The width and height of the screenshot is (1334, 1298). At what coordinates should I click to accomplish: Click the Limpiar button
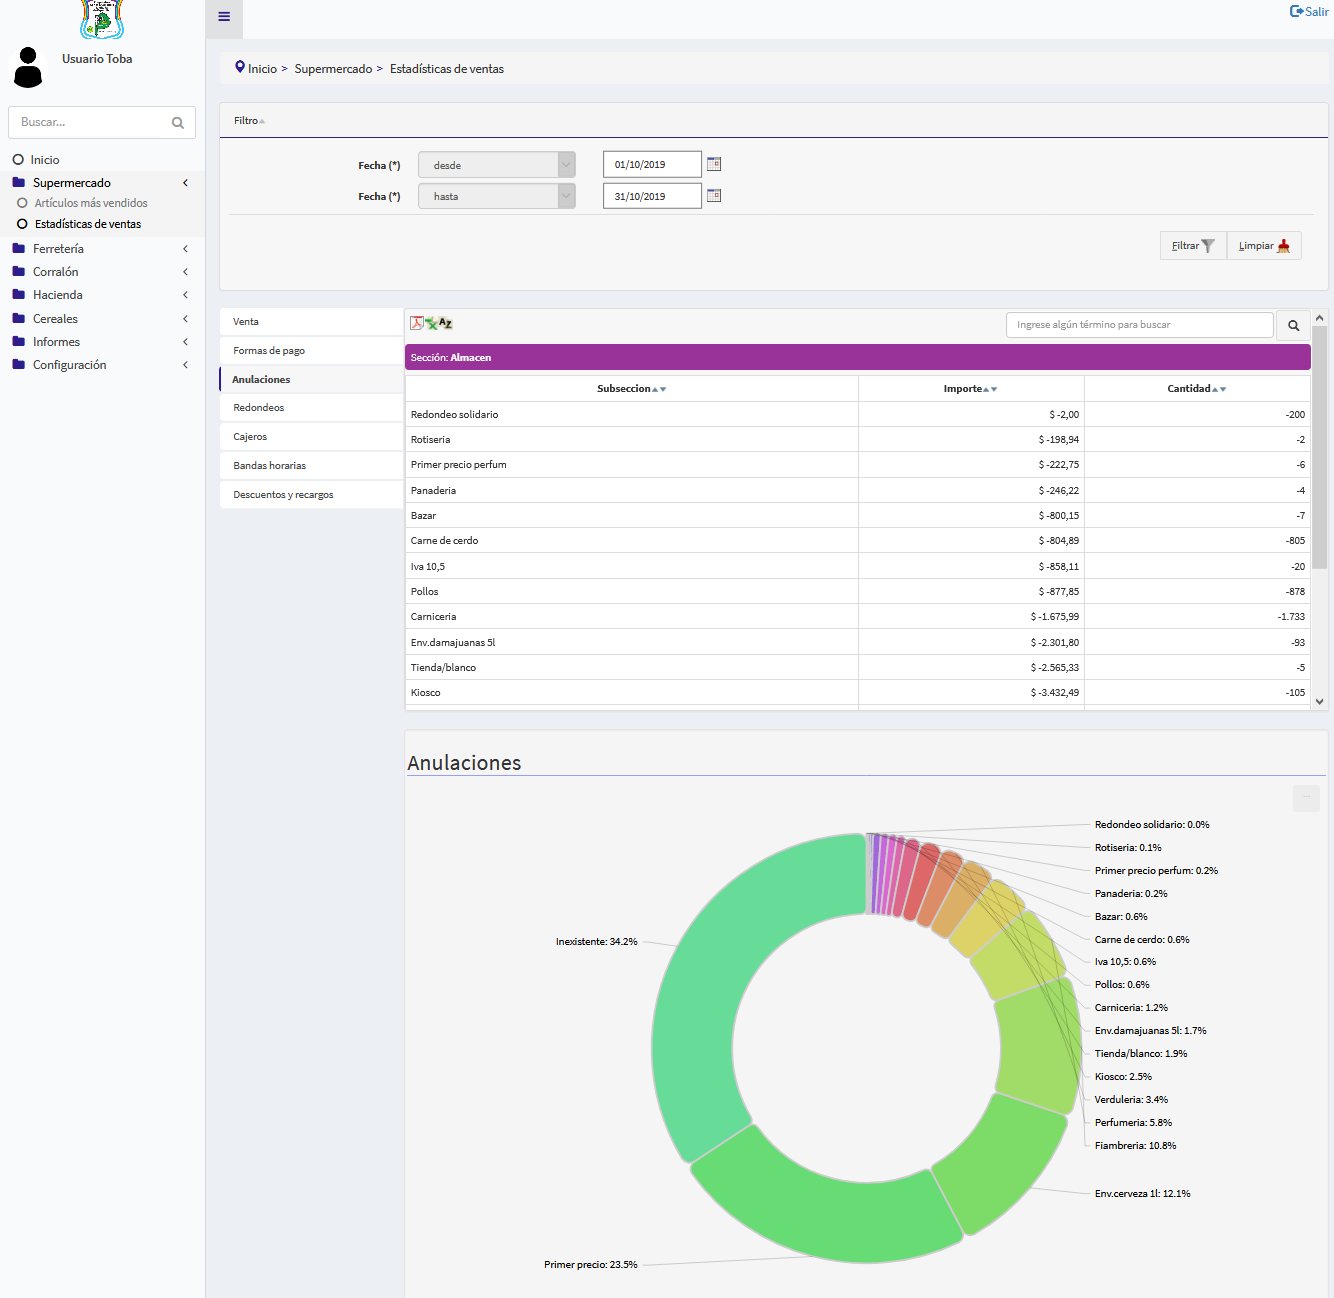pos(1264,246)
